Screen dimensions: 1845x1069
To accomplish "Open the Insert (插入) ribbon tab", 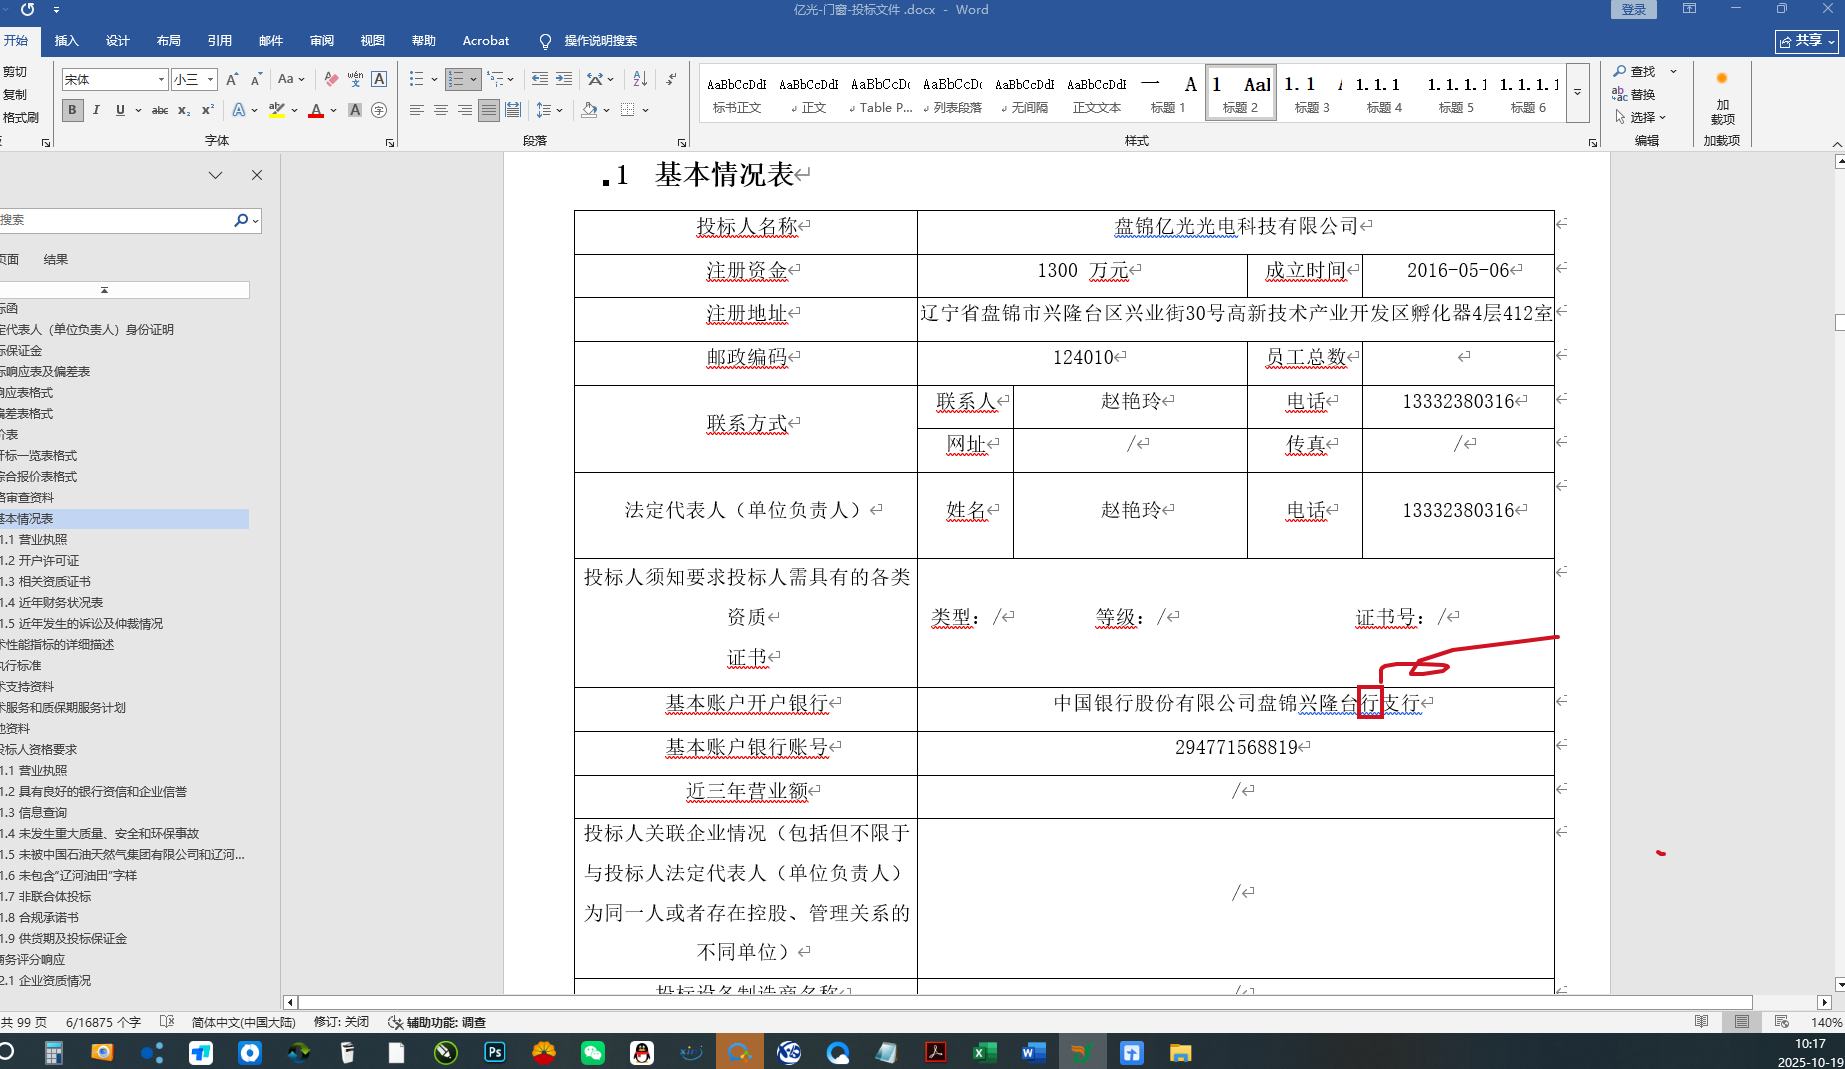I will [66, 41].
